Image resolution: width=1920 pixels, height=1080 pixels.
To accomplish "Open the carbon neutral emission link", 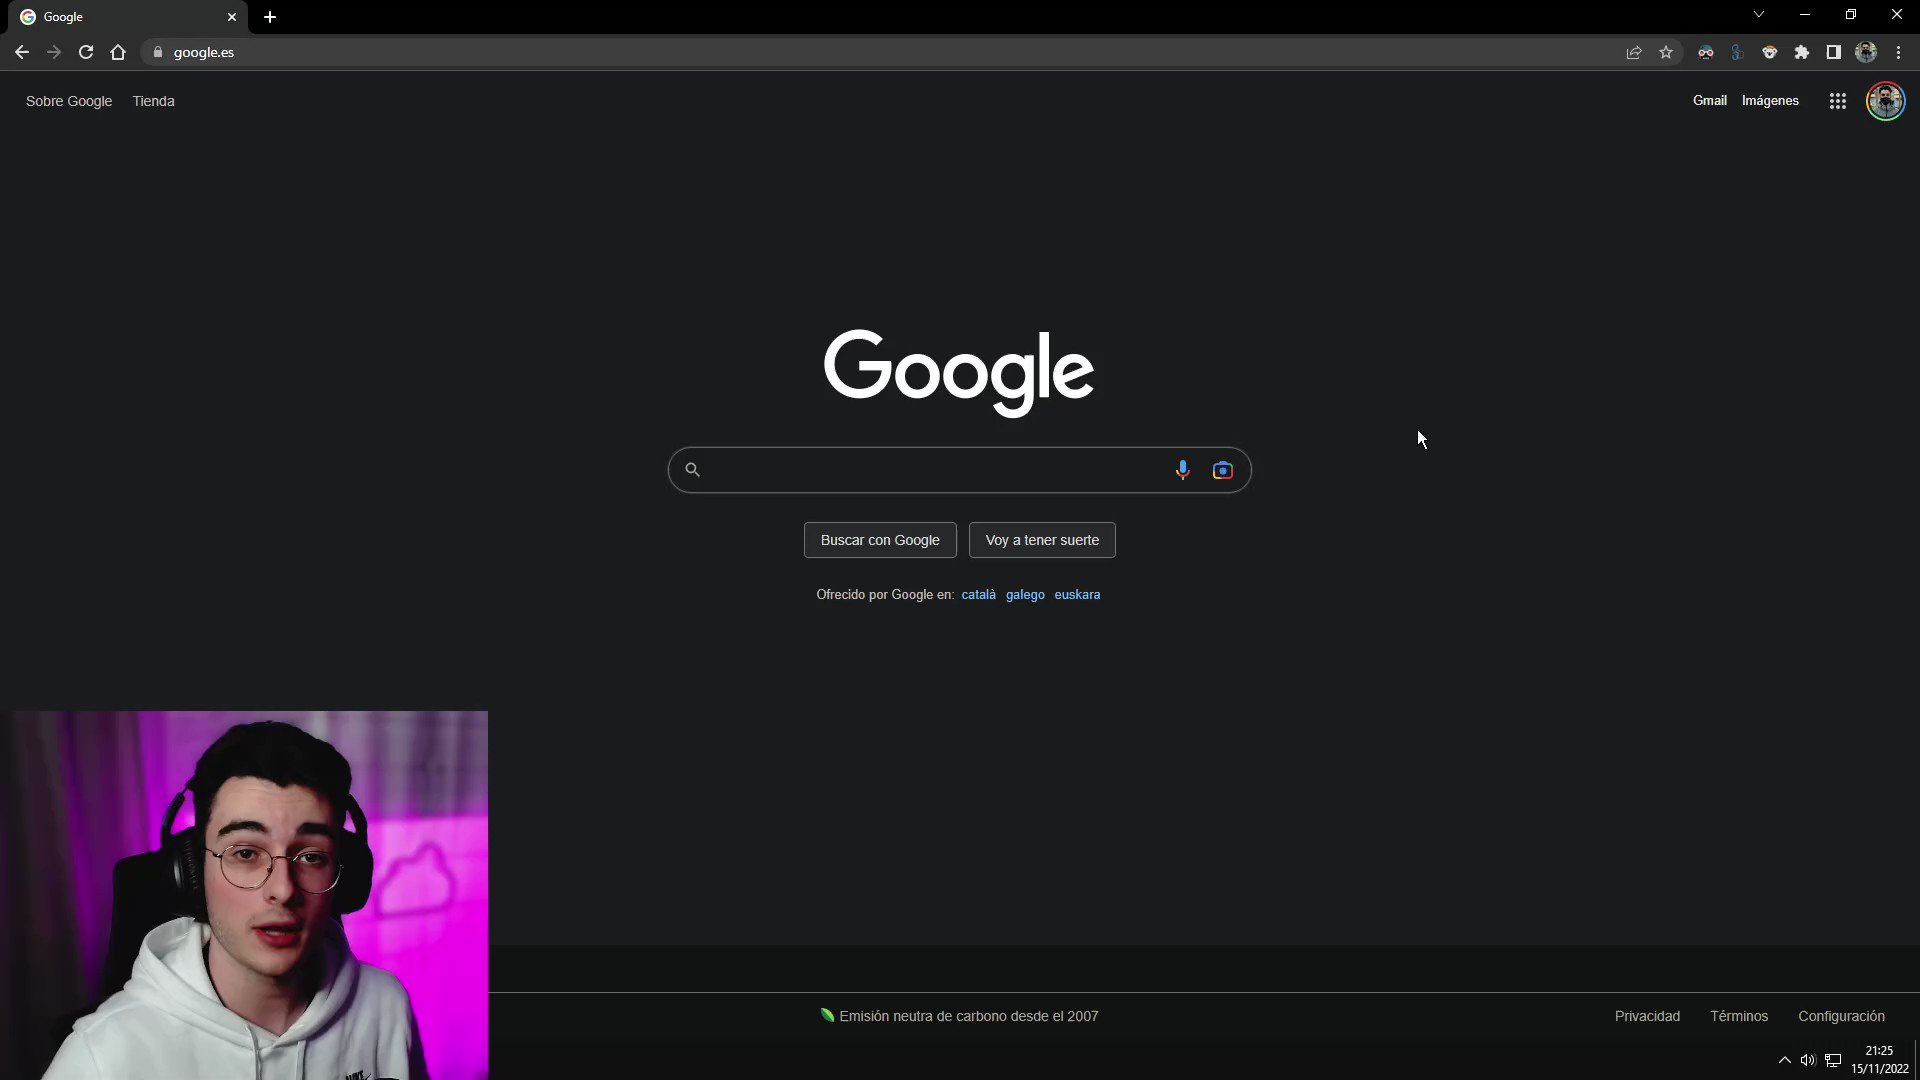I will click(959, 1016).
